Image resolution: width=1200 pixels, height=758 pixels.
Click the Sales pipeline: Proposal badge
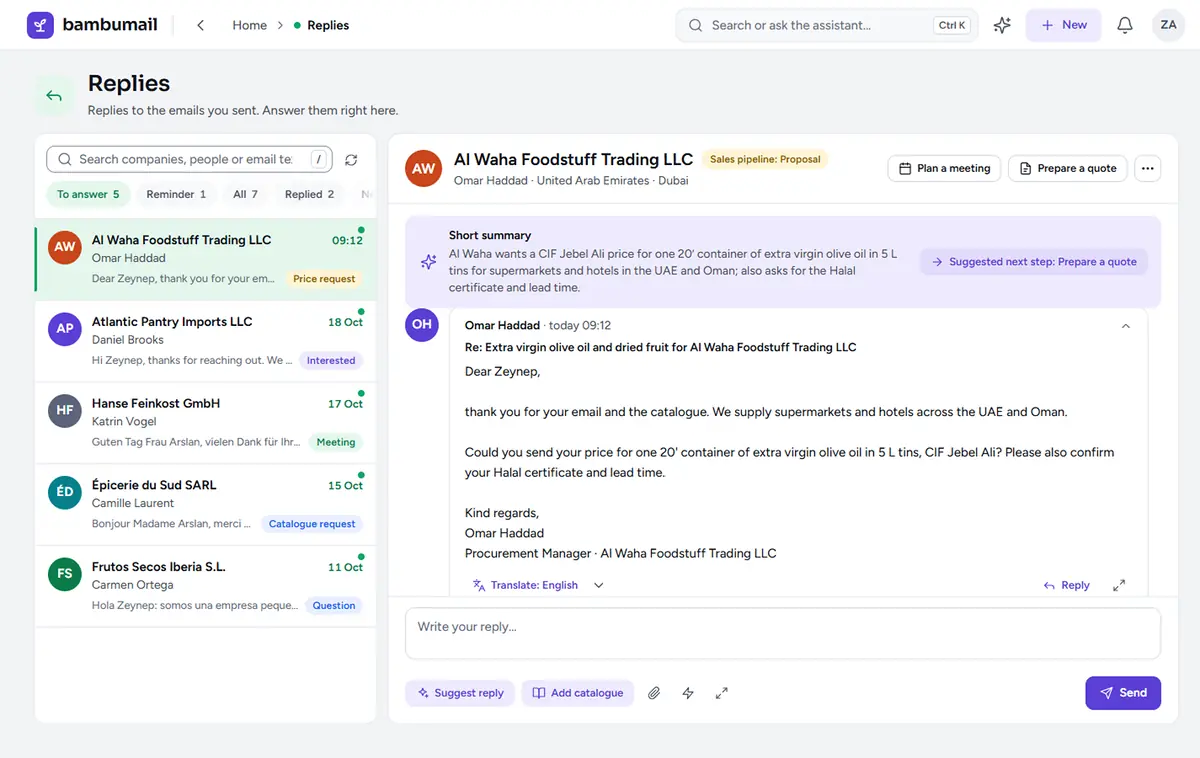click(765, 159)
